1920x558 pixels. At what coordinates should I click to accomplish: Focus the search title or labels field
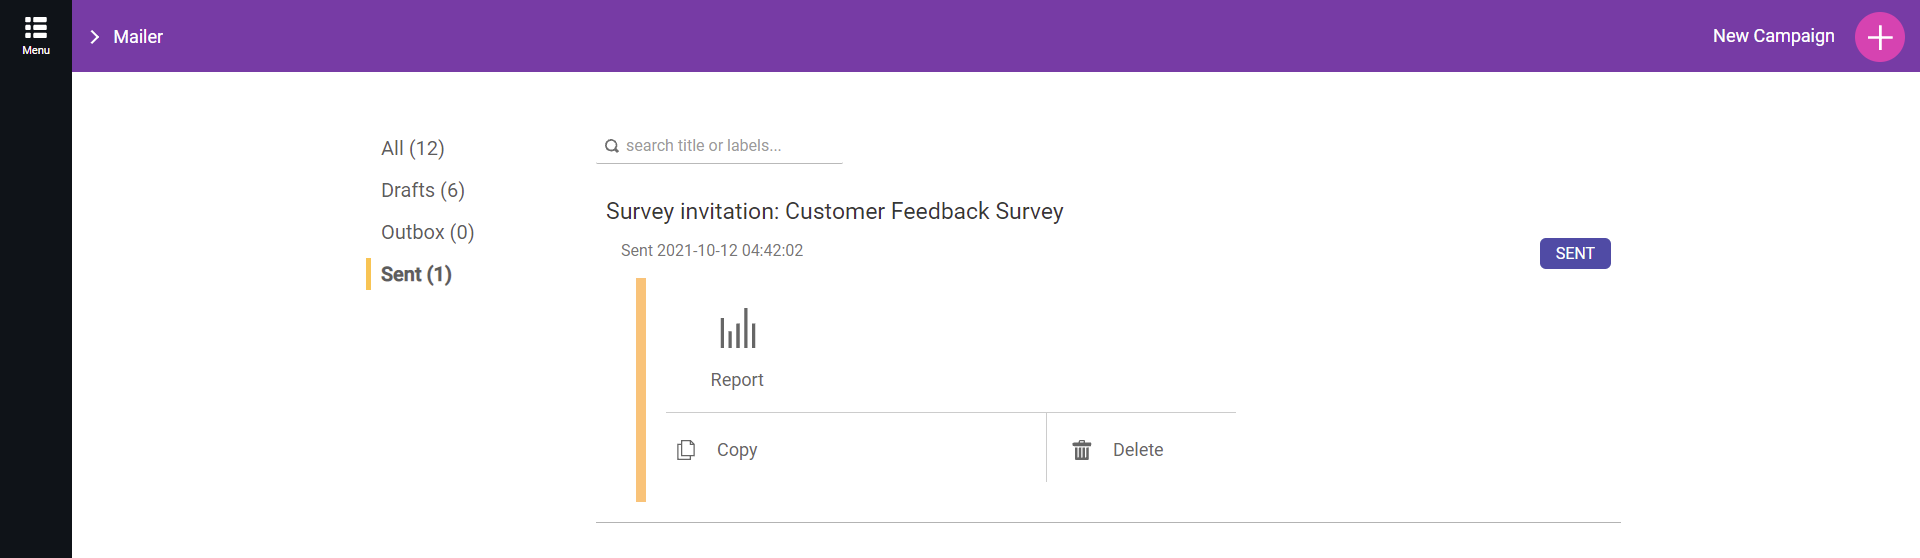click(x=719, y=146)
